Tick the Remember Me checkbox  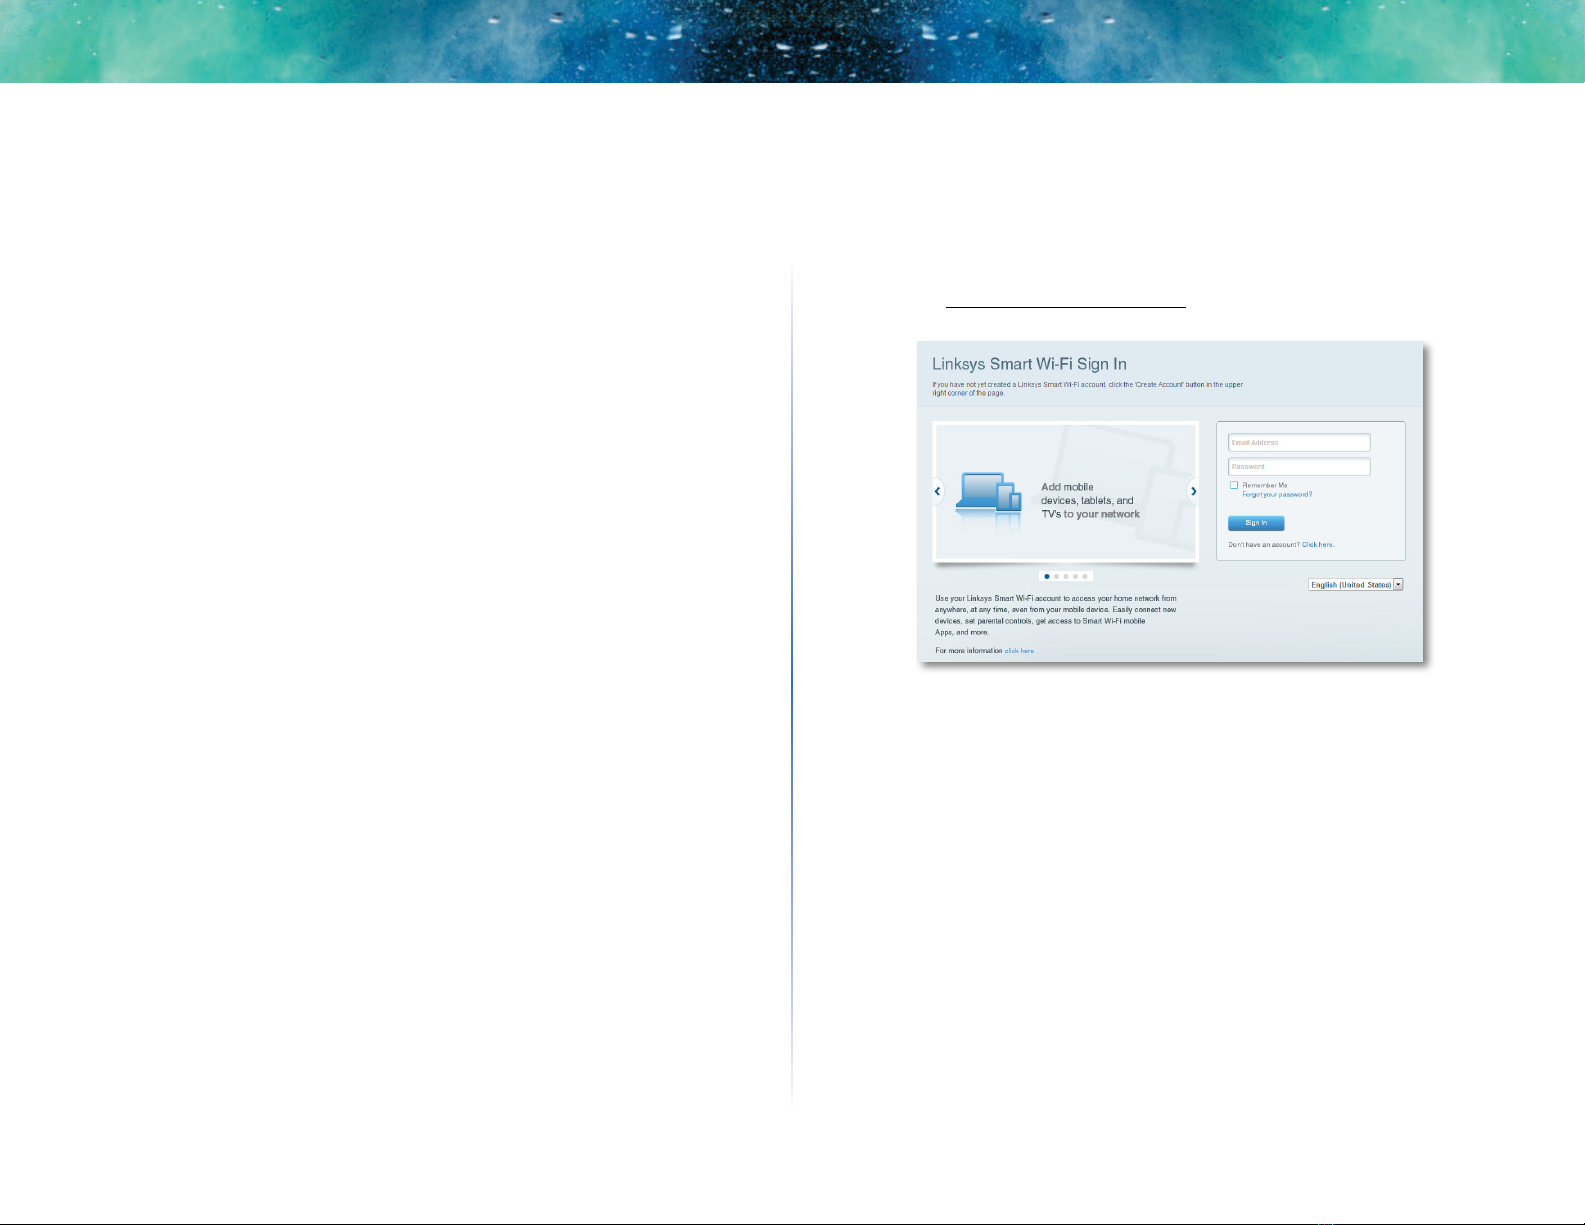(x=1234, y=485)
